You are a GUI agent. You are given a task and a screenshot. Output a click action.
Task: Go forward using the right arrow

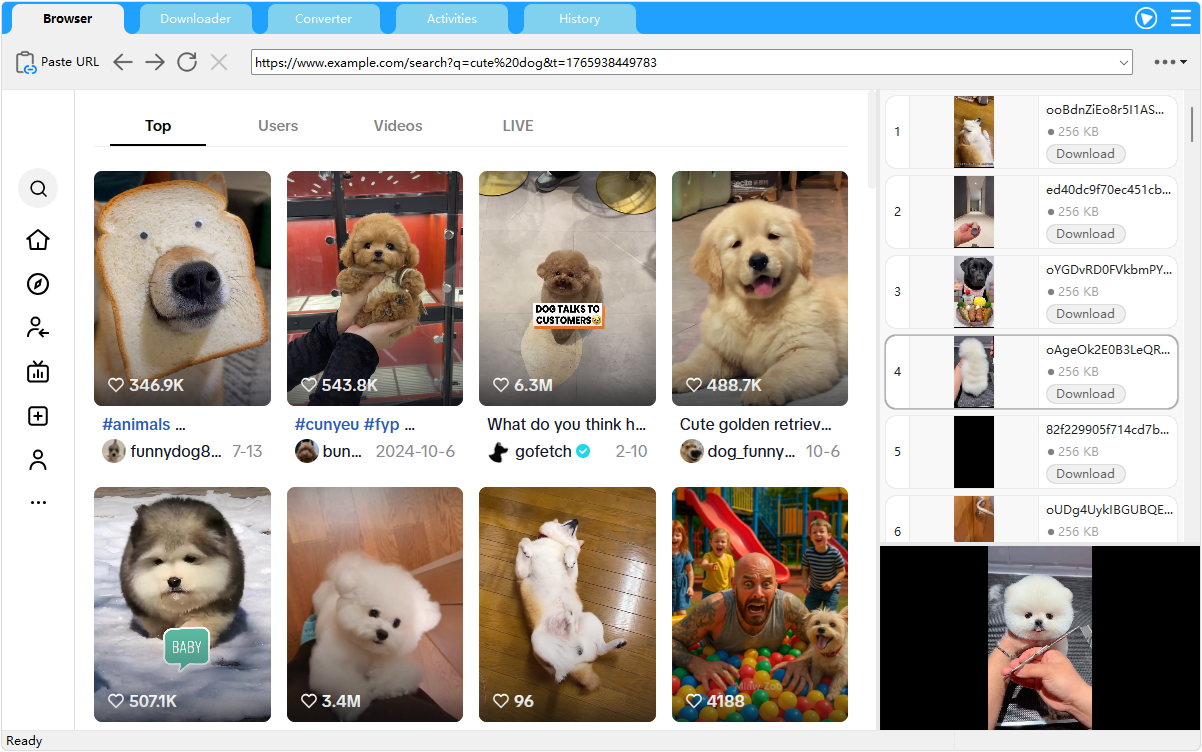pyautogui.click(x=155, y=62)
